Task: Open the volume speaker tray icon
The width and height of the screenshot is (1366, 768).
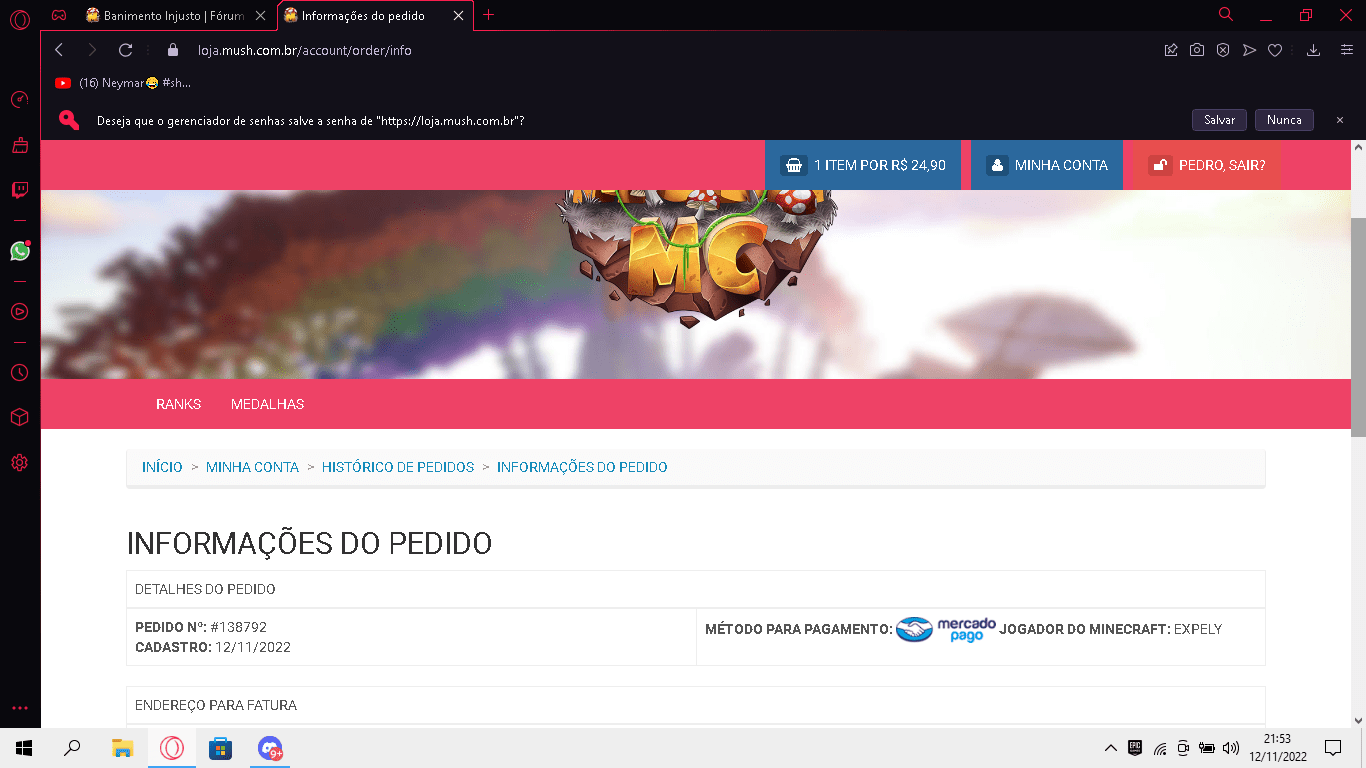Action: [x=1231, y=748]
